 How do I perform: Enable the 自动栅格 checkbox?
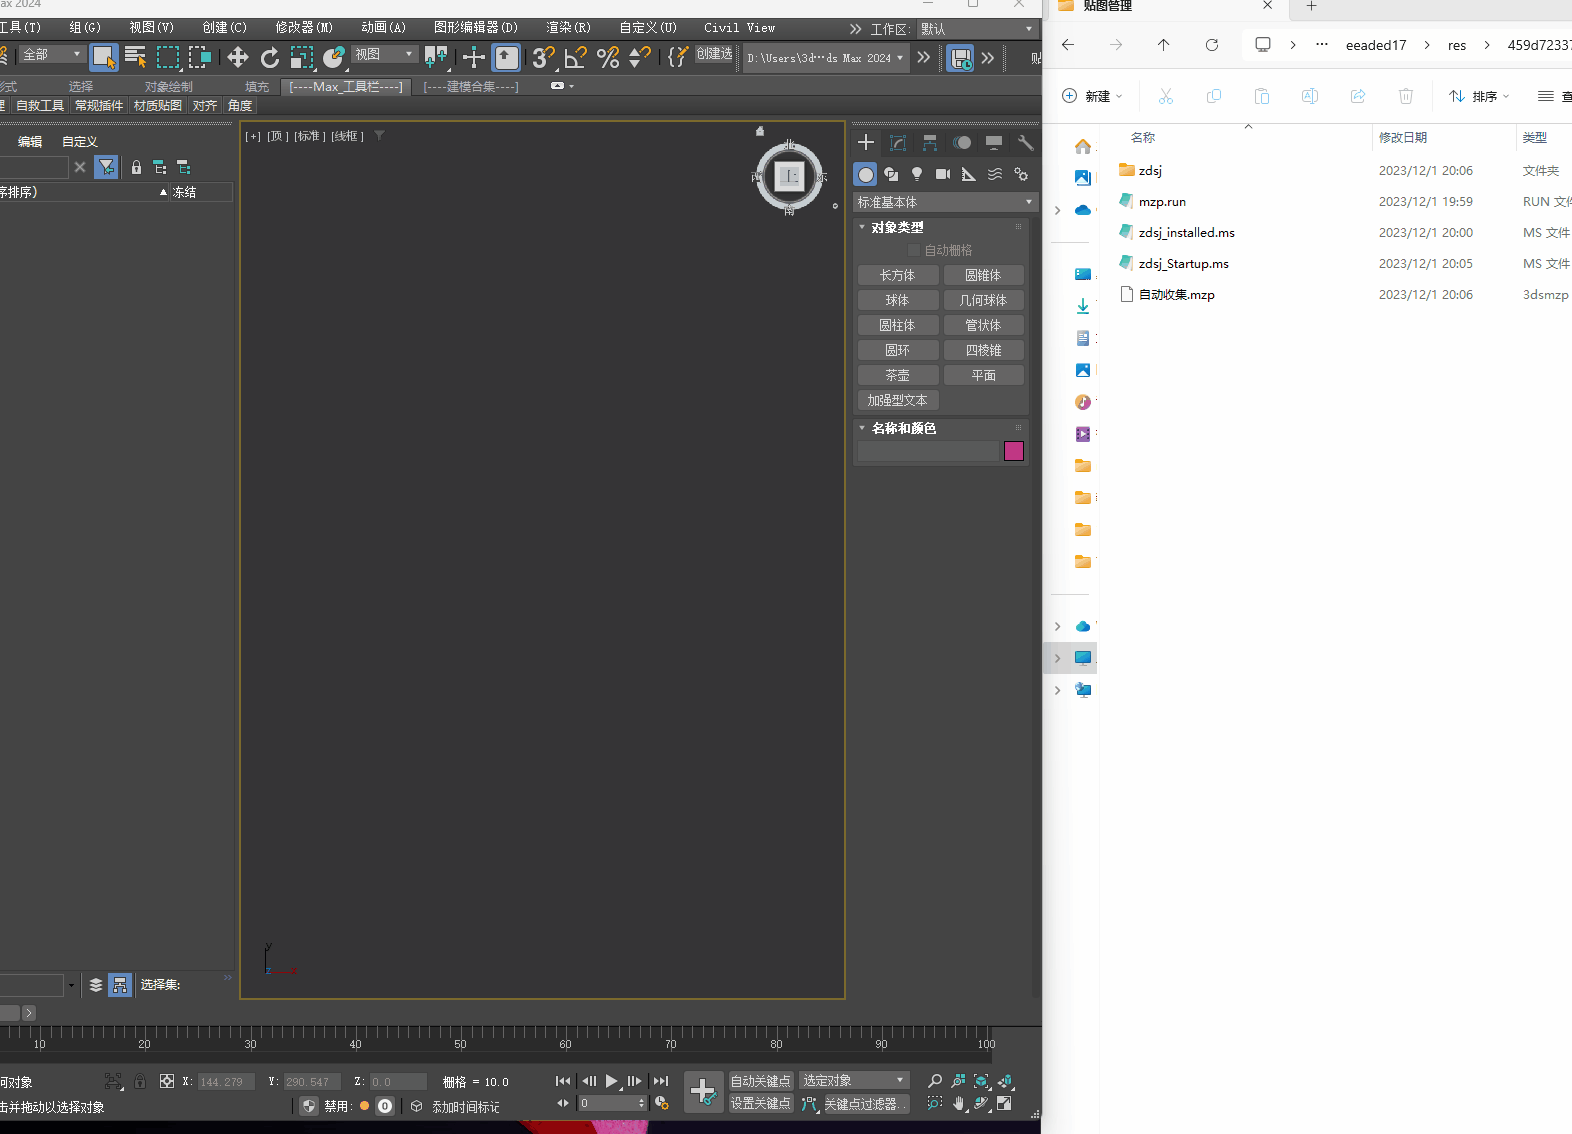913,250
